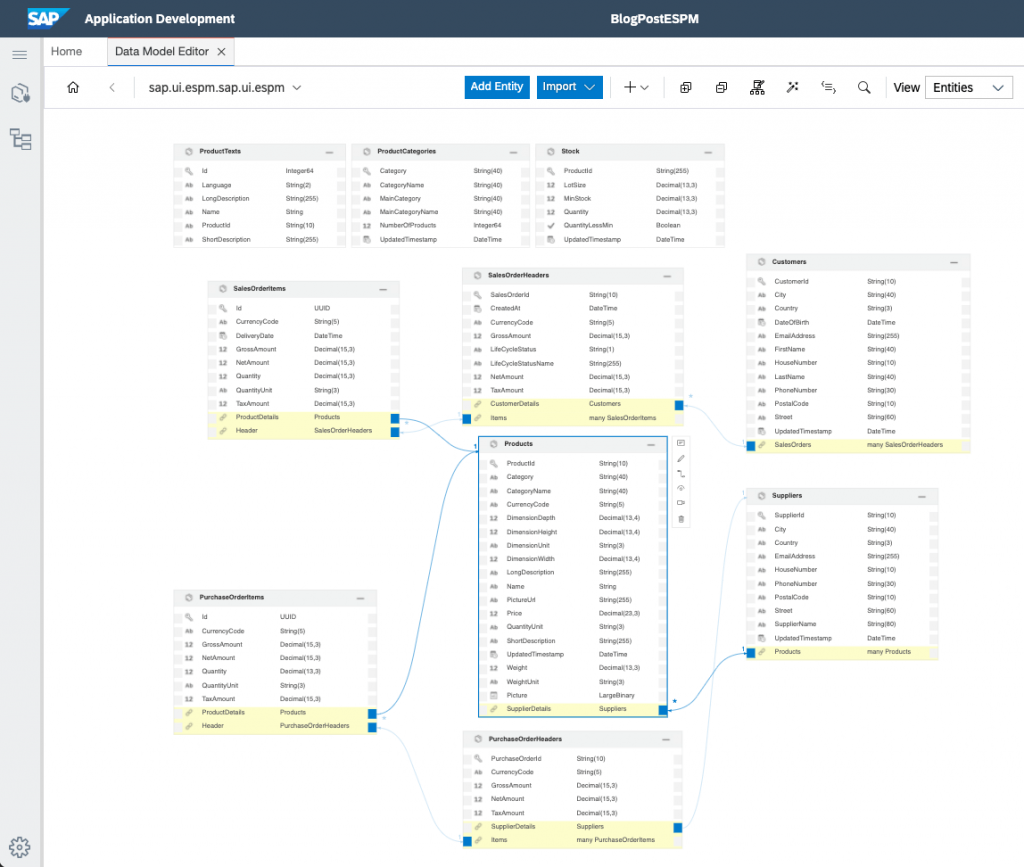Open the View Entities combo box

click(969, 87)
